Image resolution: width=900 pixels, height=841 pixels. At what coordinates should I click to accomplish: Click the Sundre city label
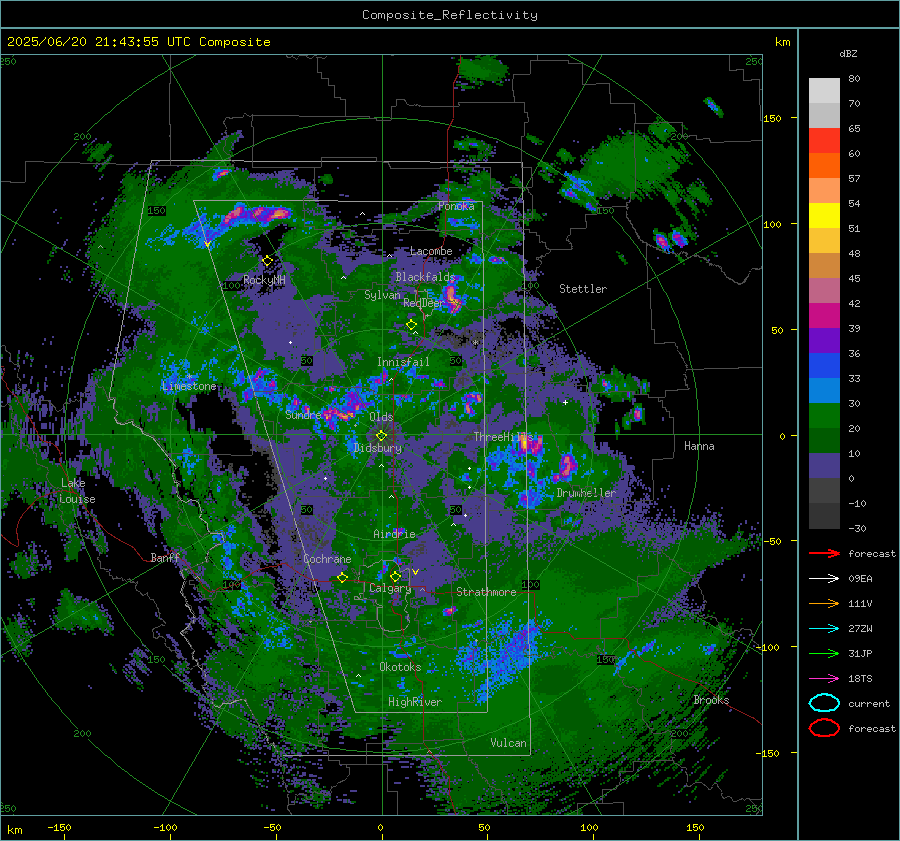click(304, 415)
